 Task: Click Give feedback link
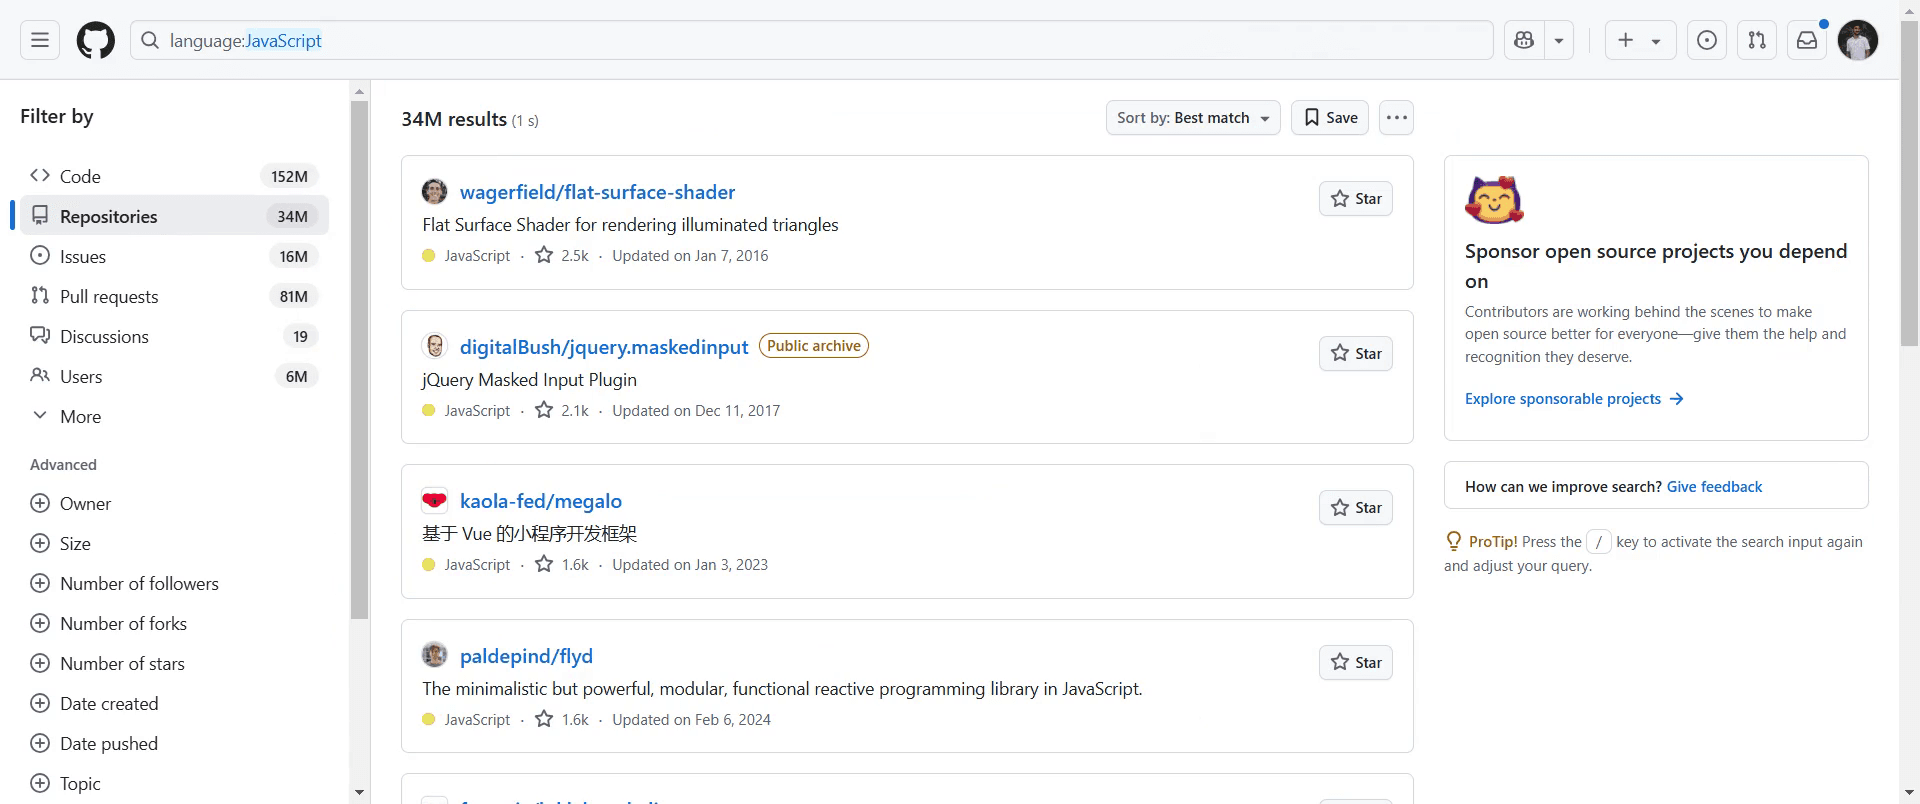(1714, 487)
